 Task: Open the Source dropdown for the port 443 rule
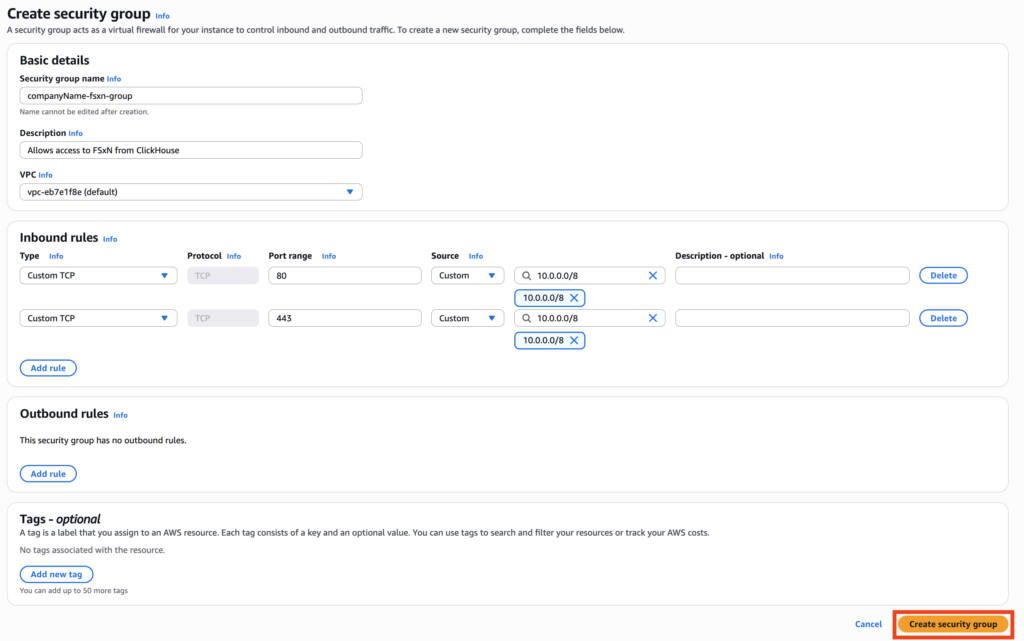coord(467,319)
